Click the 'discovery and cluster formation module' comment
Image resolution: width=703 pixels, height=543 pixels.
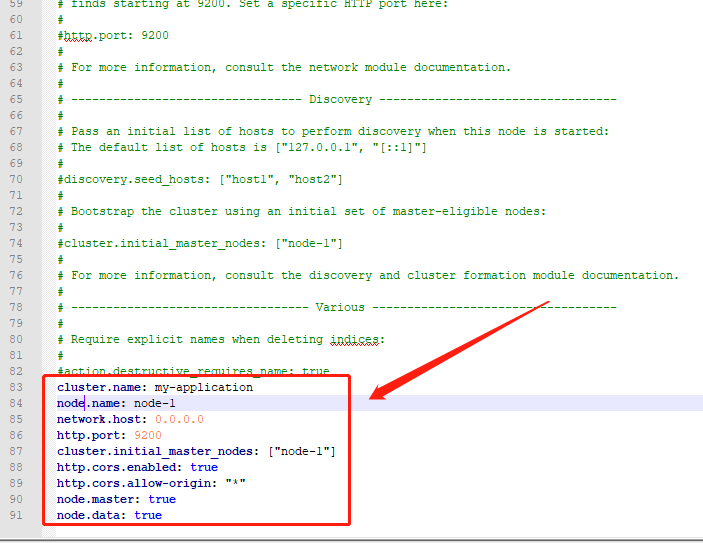pos(368,275)
